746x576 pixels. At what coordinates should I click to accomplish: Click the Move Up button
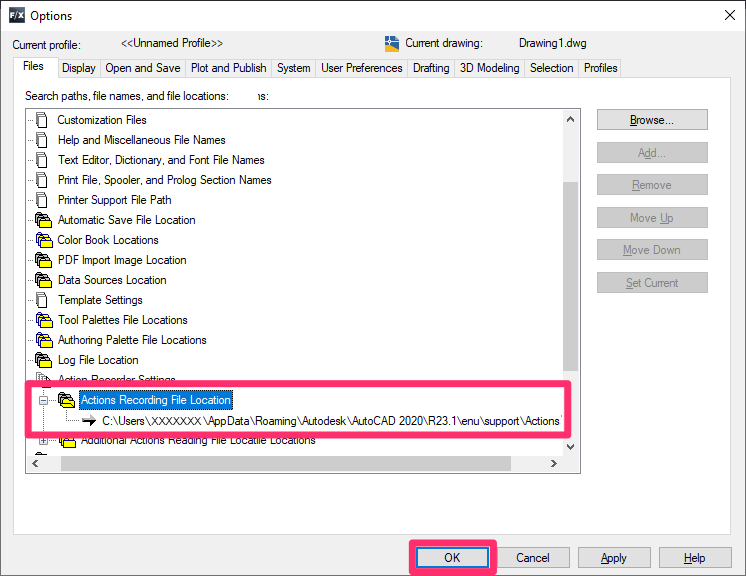click(x=652, y=217)
